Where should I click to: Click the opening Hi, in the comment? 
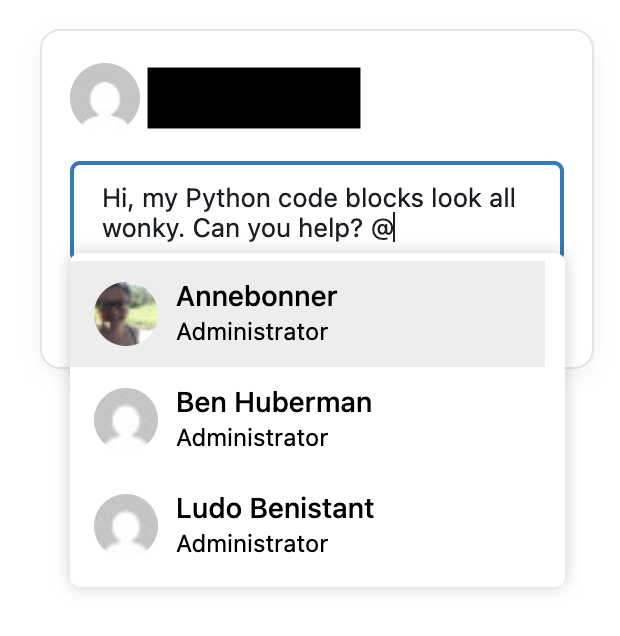pos(118,199)
